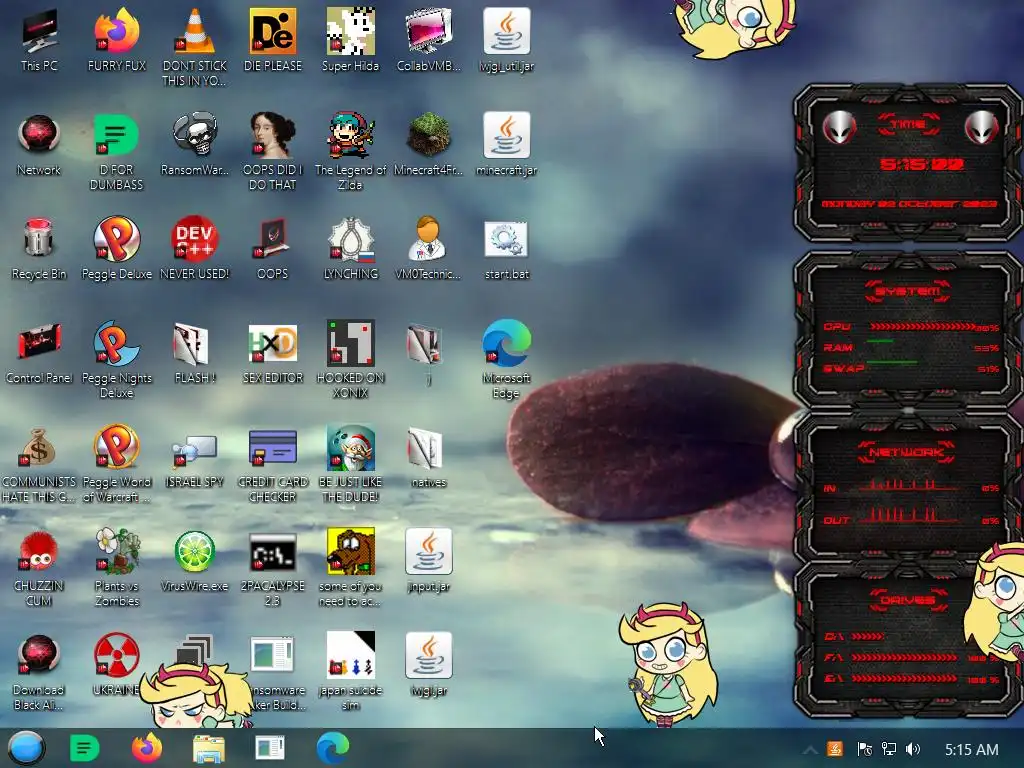Select the Peggle Deluxe shortcut
The image size is (1024, 768).
[117, 249]
